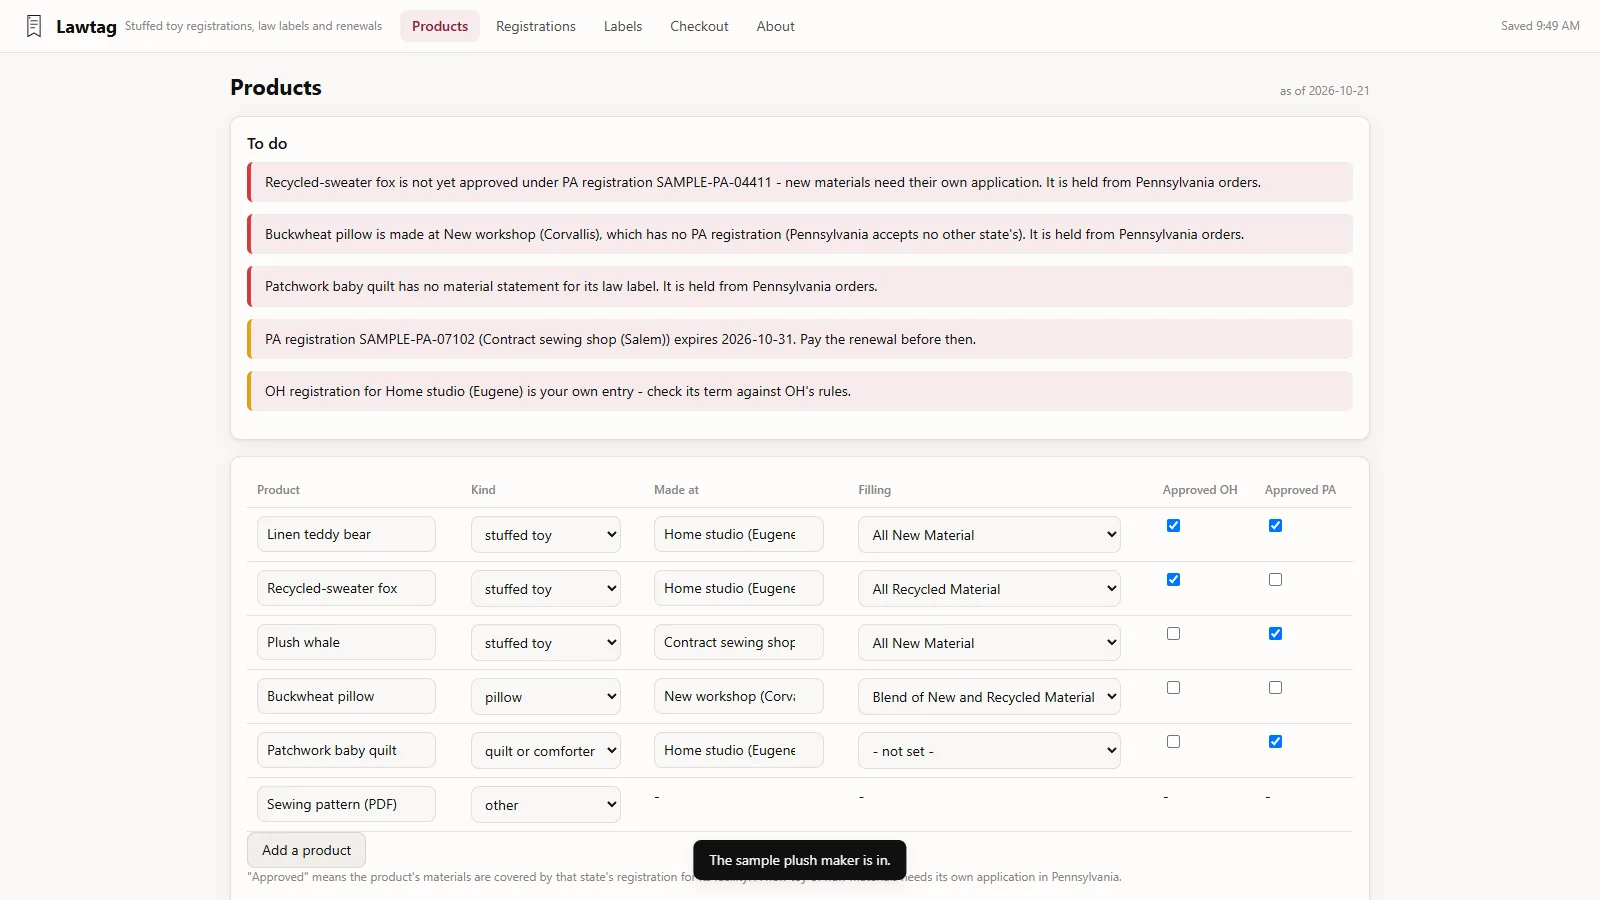The width and height of the screenshot is (1600, 900).
Task: Click the SAMPLE-PA-07102 renewal expiry alert
Action: 800,339
